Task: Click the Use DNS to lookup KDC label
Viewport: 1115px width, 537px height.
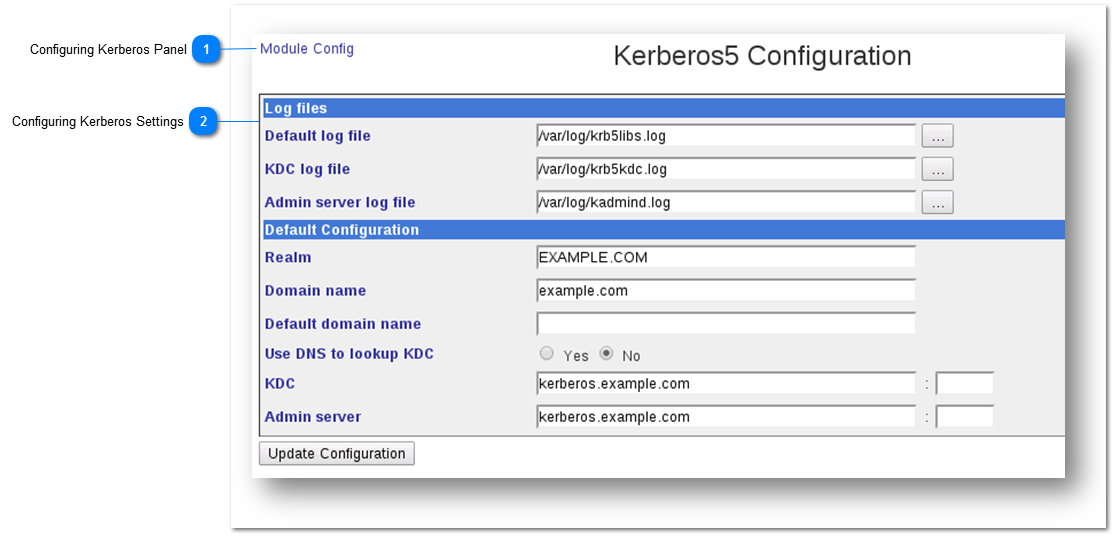Action: click(x=349, y=353)
